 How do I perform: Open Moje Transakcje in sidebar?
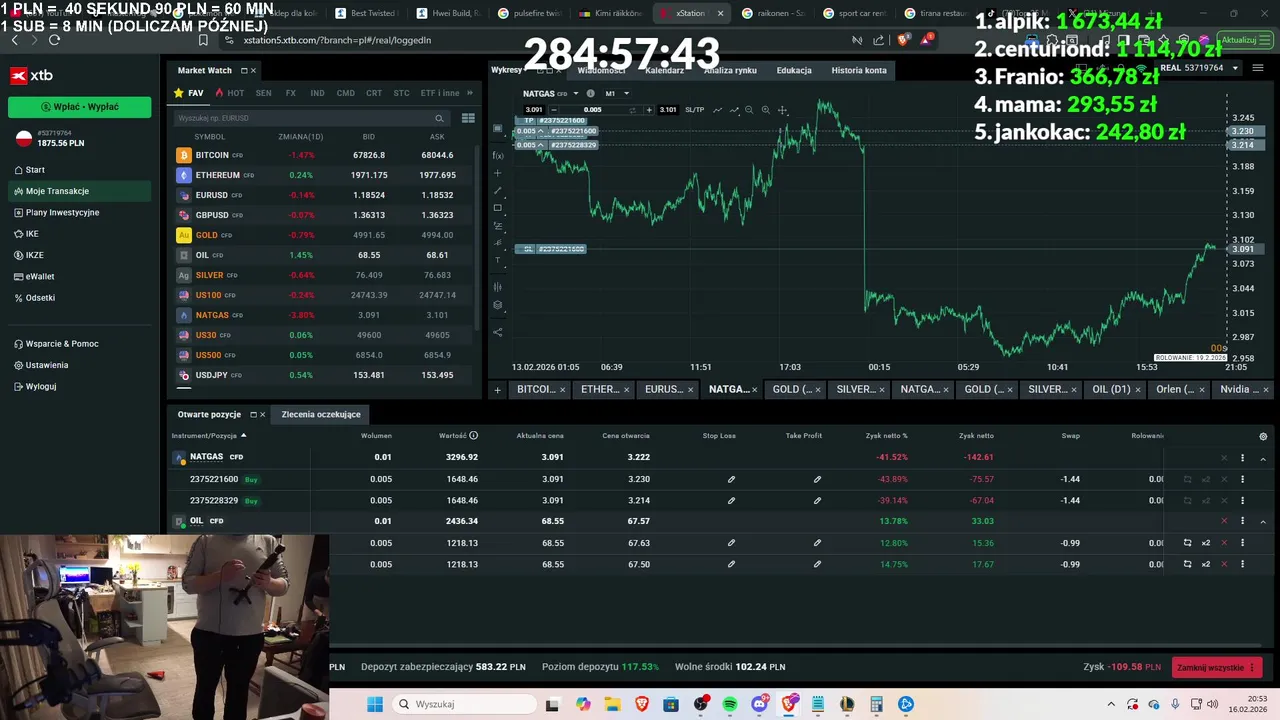point(80,191)
